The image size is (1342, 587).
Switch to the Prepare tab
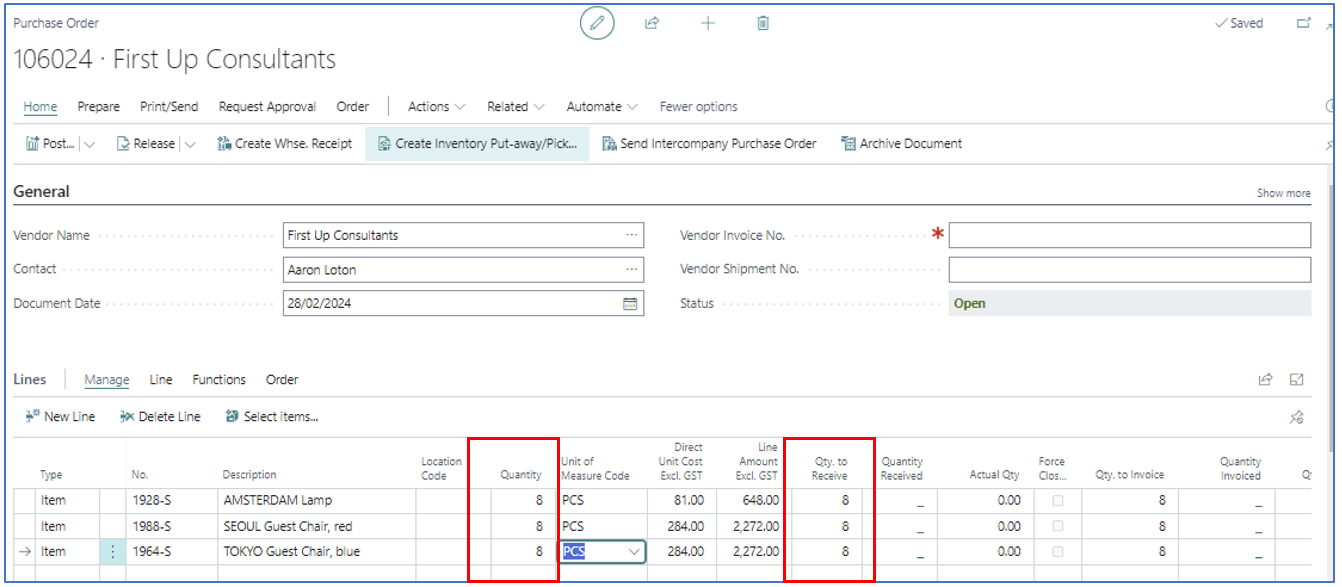(x=98, y=106)
